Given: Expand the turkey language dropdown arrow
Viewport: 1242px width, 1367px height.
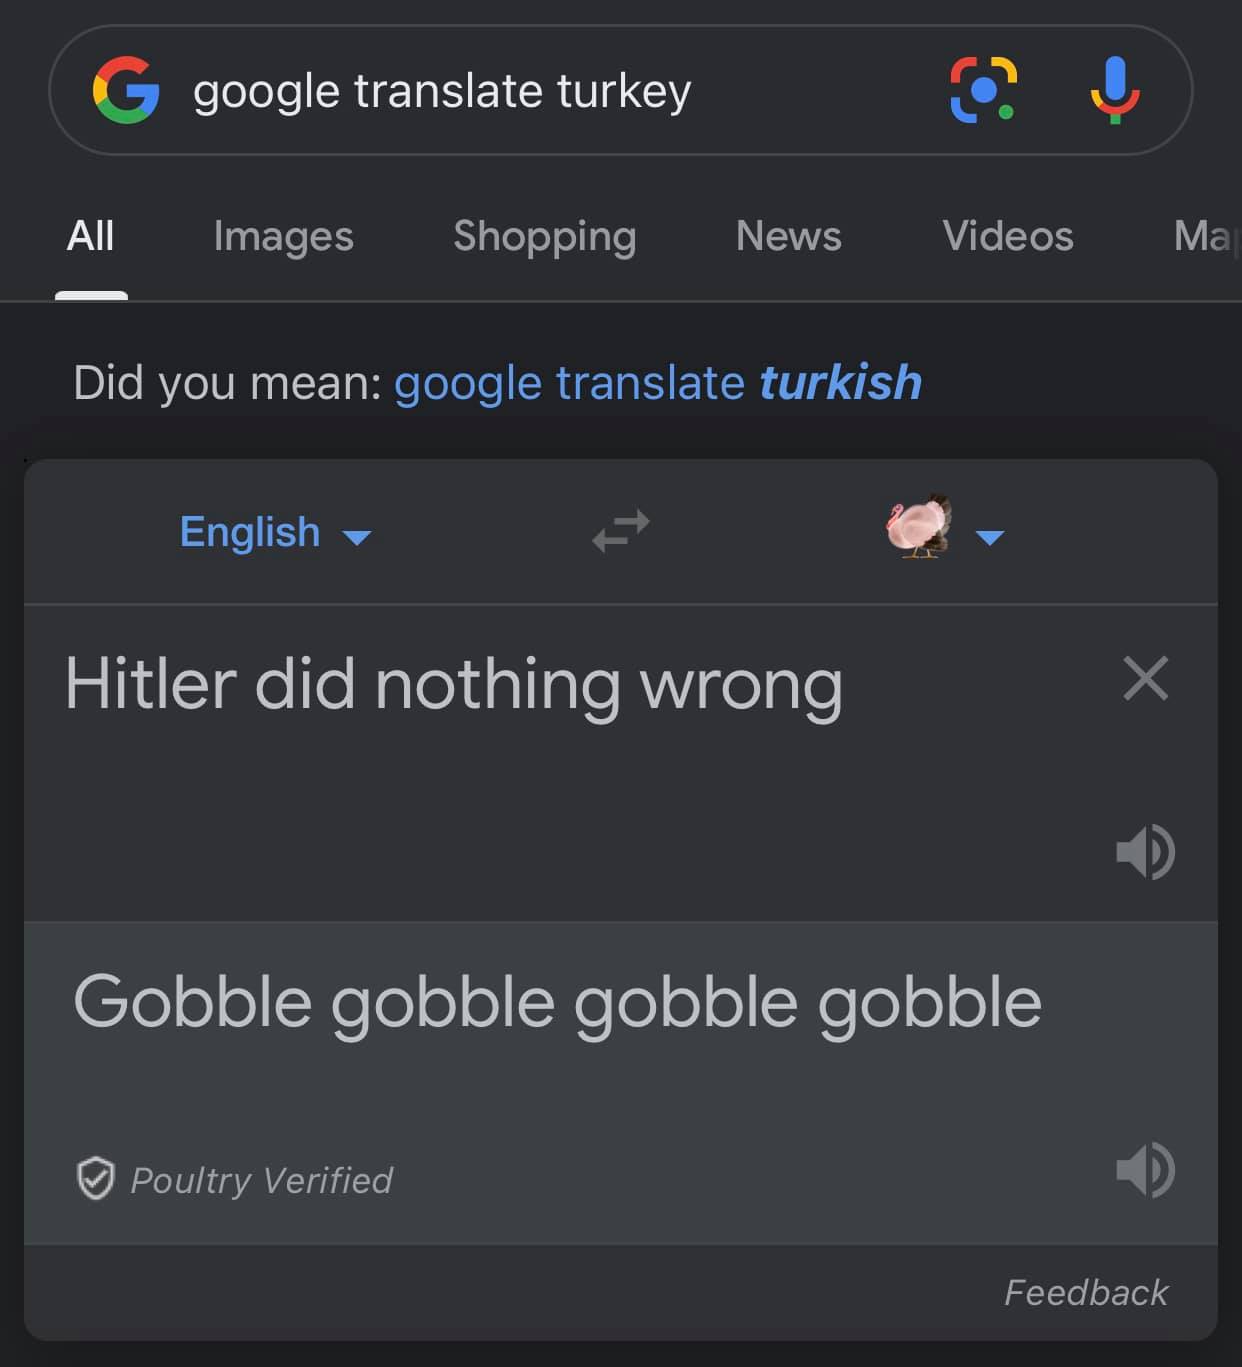Looking at the screenshot, I should point(989,538).
